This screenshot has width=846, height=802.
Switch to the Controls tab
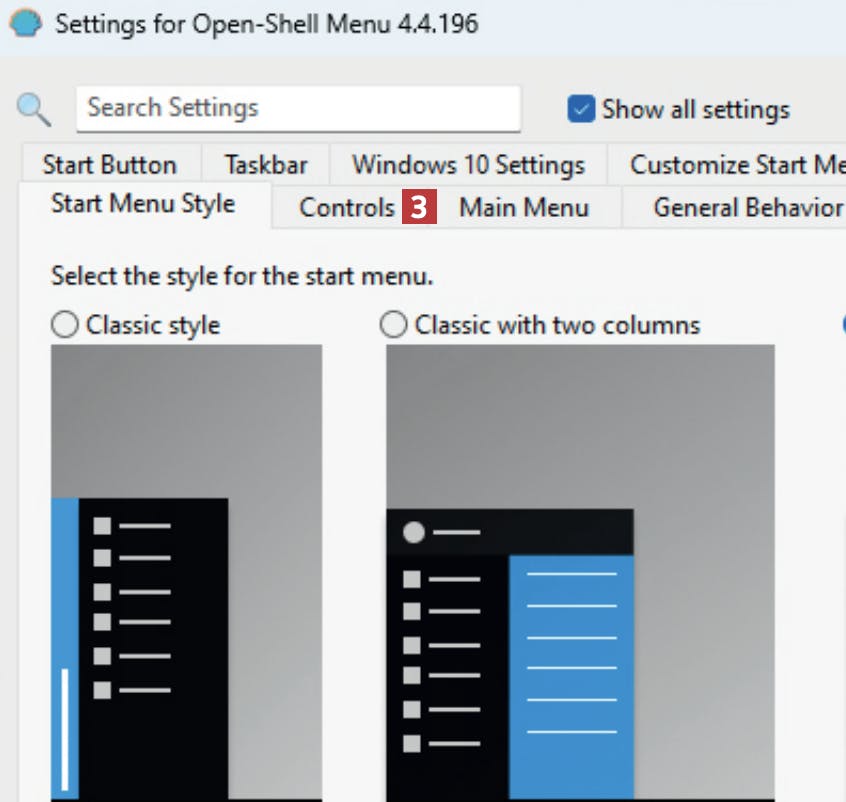(347, 208)
